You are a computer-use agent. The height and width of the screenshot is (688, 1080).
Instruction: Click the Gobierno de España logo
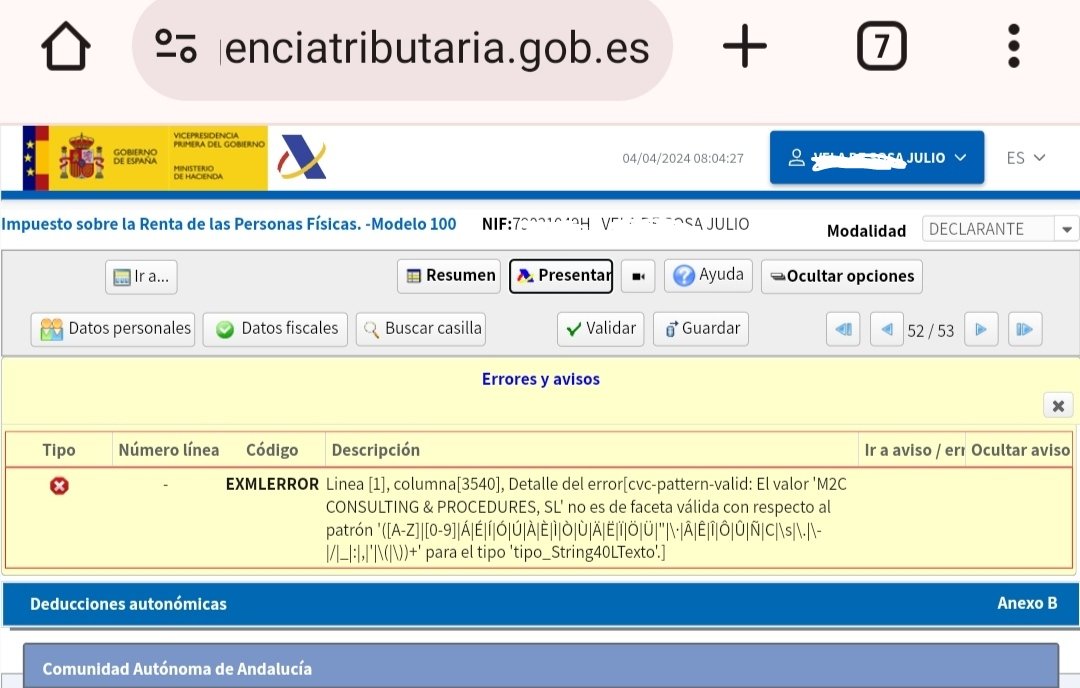click(x=145, y=158)
